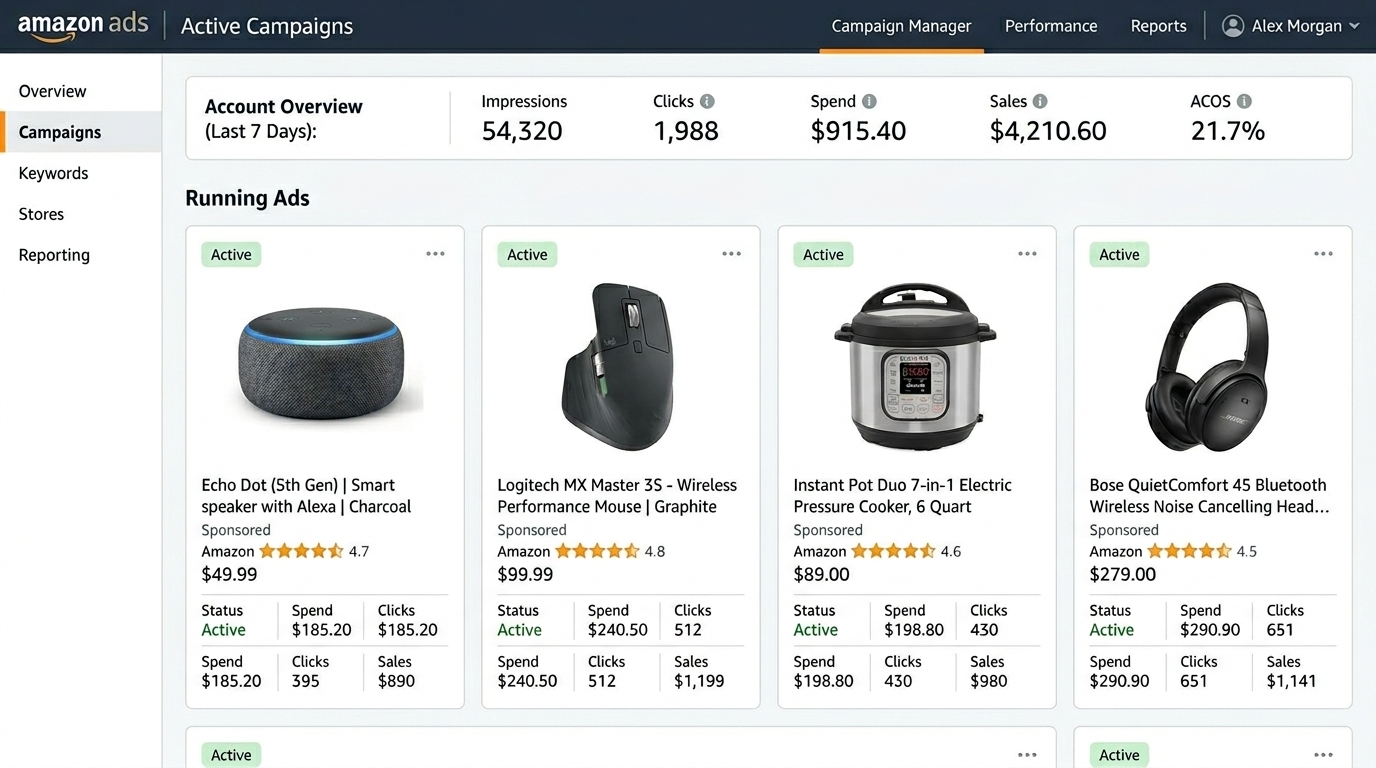The image size is (1376, 768).
Task: Click the three-dot icon on the Bose headphones card
Action: pos(1323,253)
